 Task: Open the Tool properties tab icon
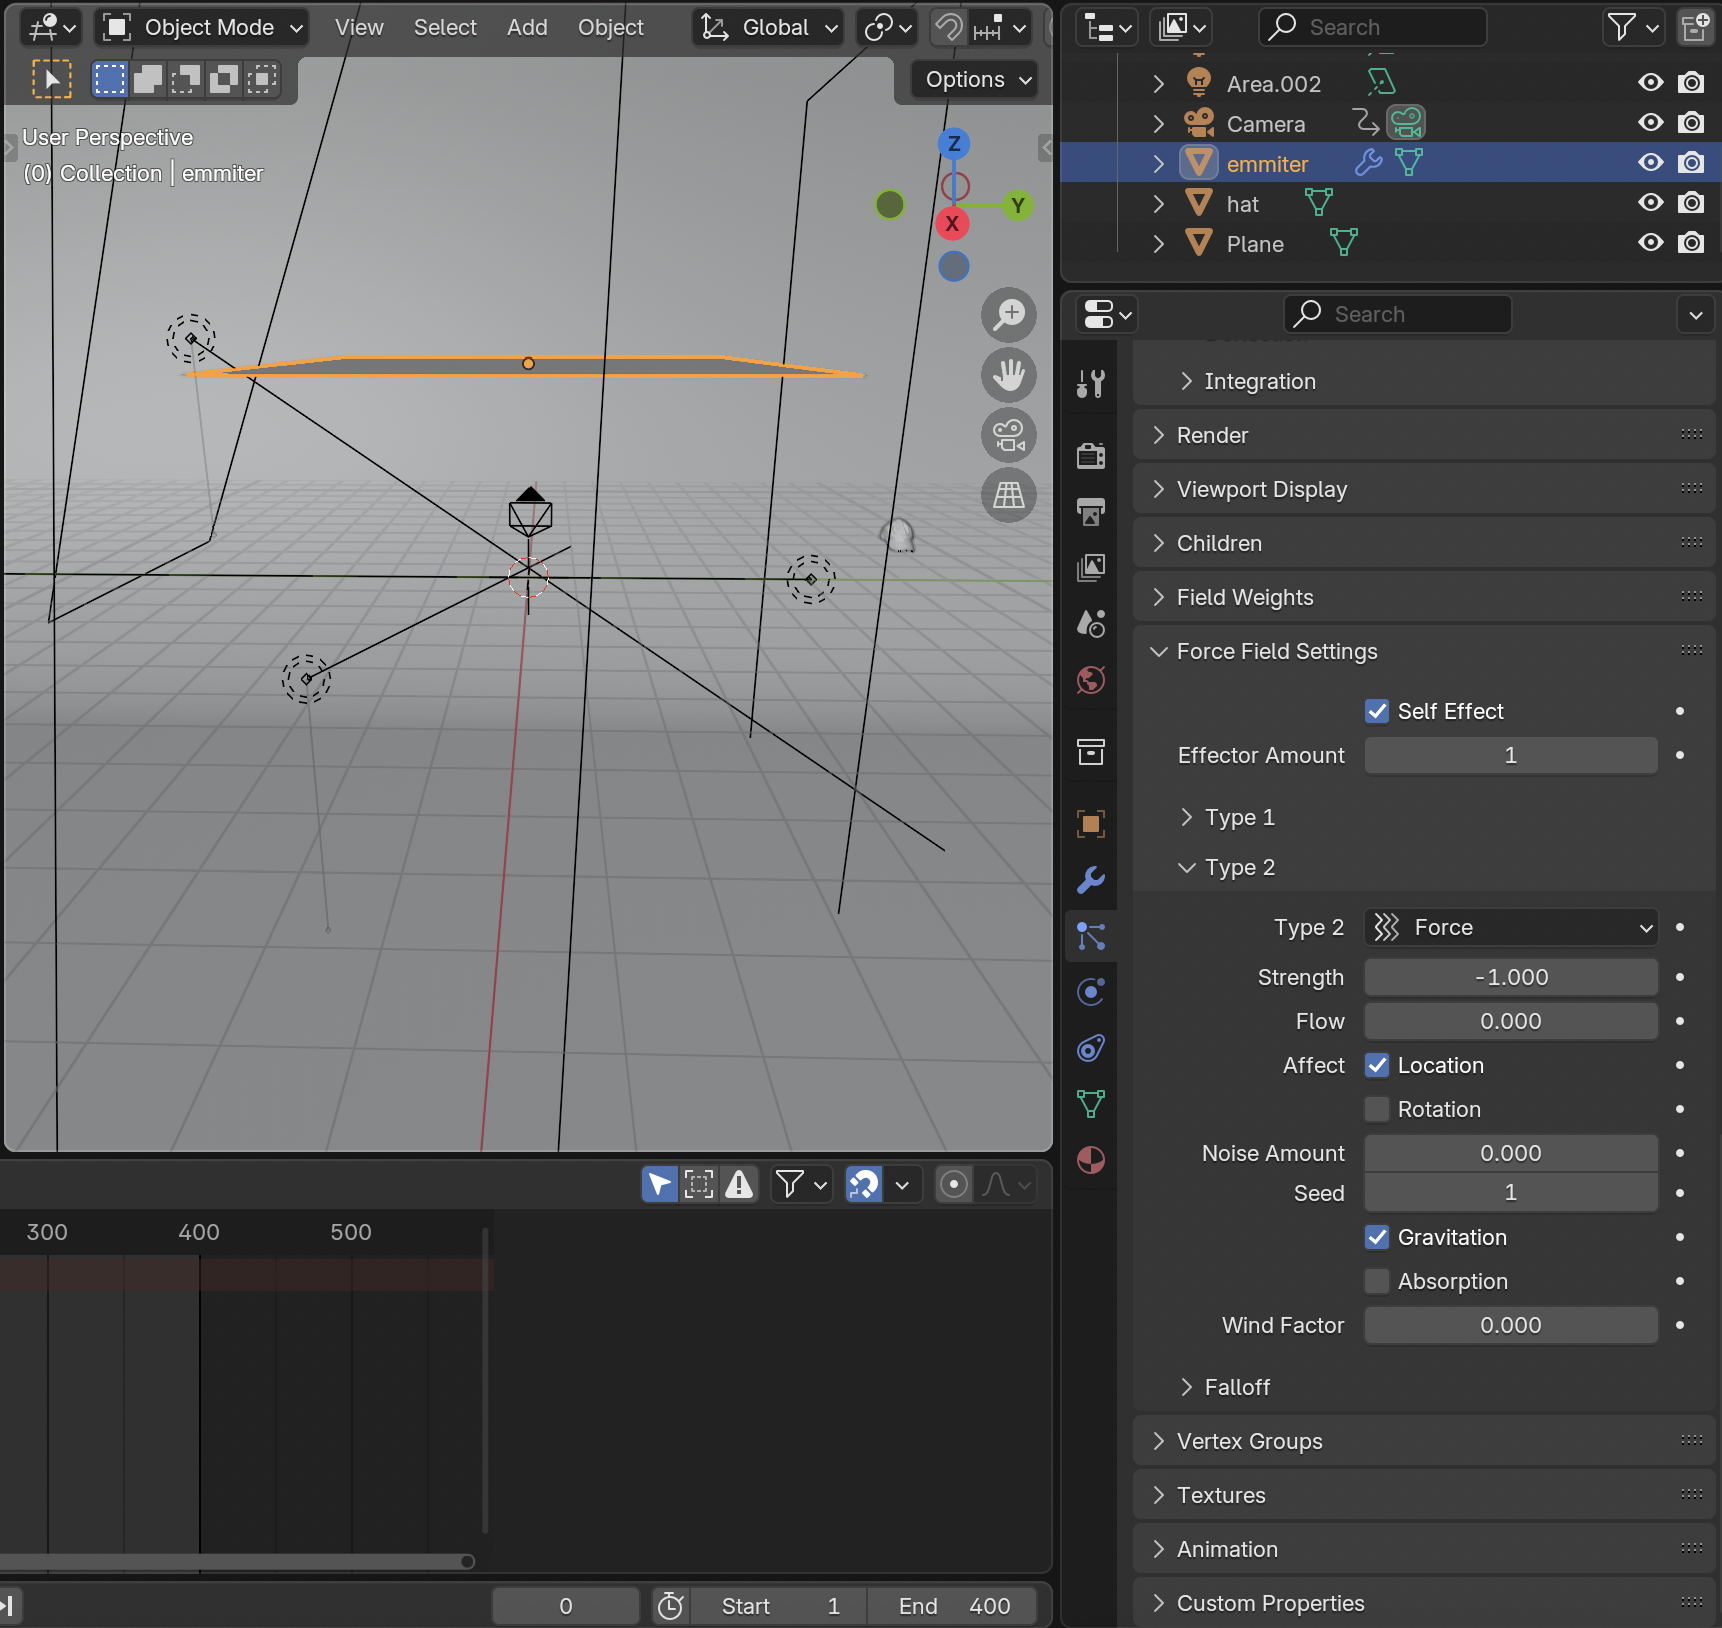[1091, 383]
